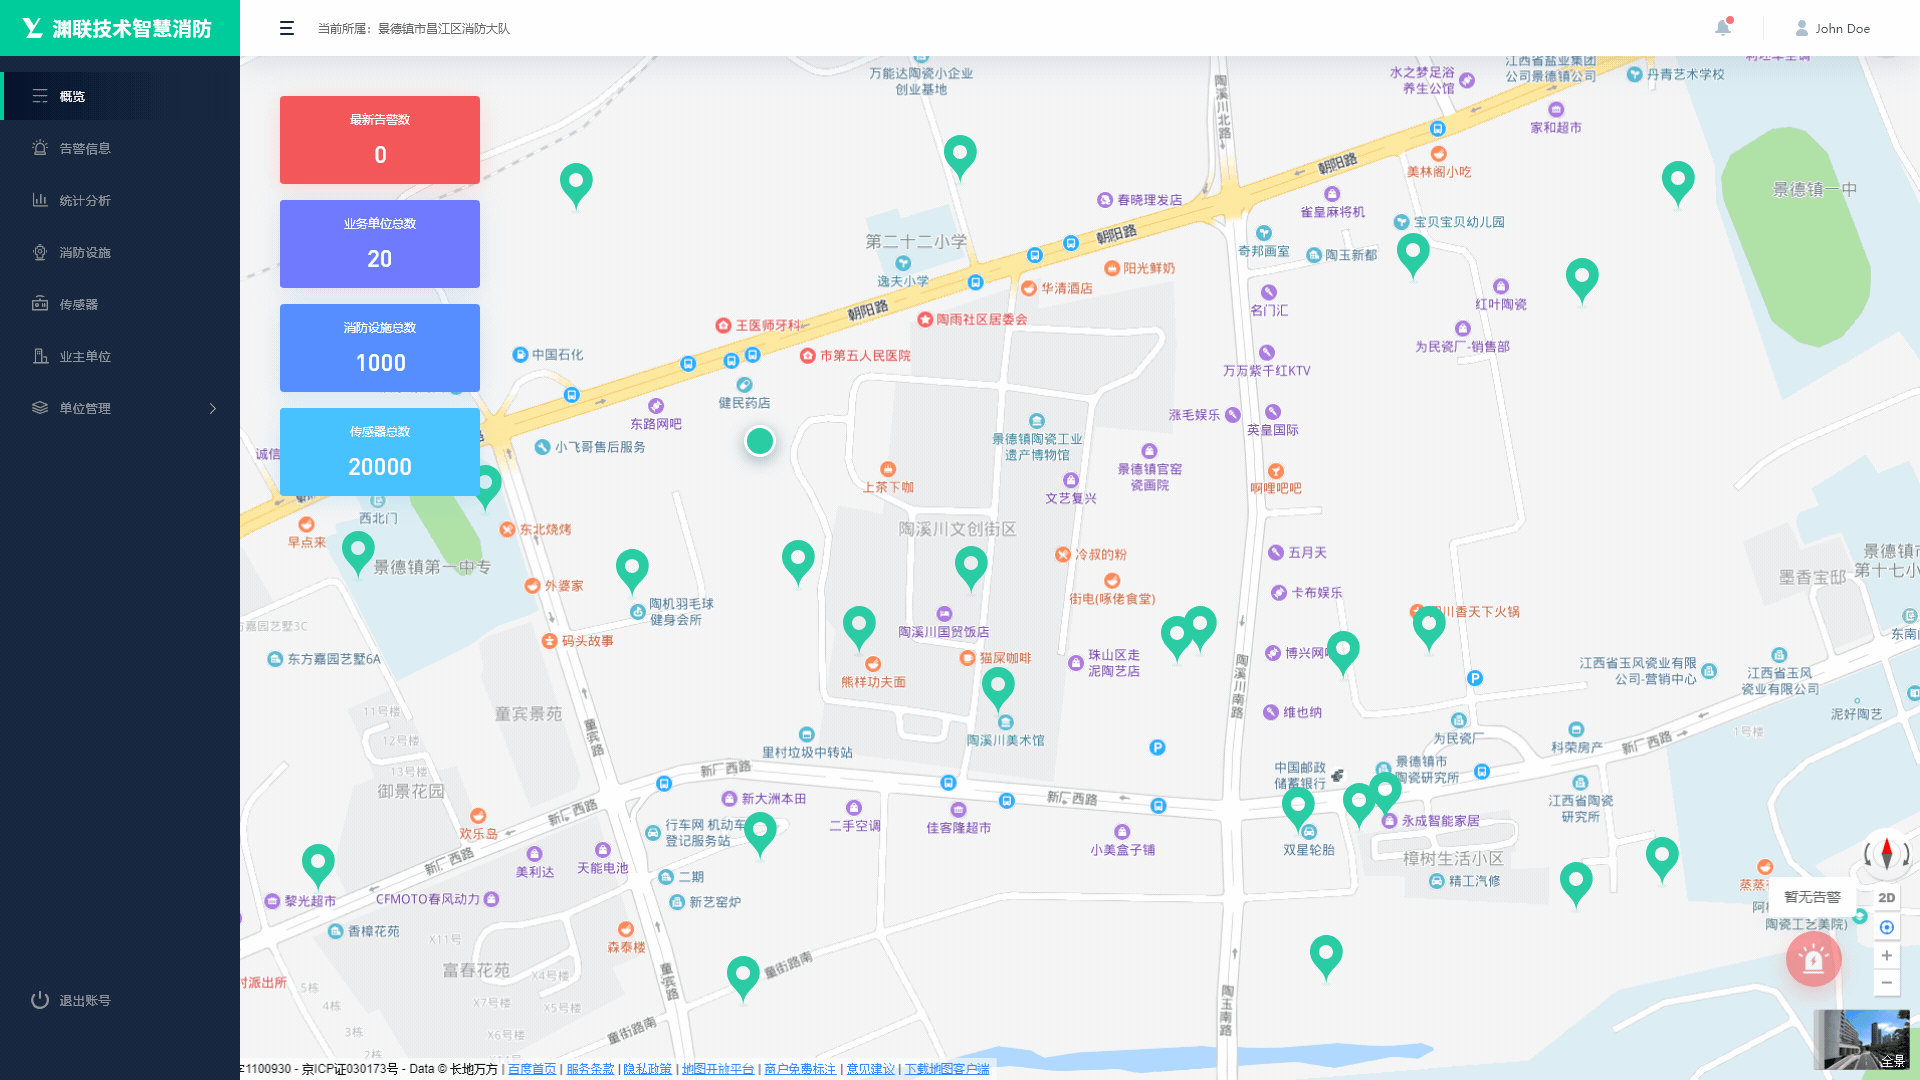
Task: Open the 下载地图客户端 link
Action: 947,1069
